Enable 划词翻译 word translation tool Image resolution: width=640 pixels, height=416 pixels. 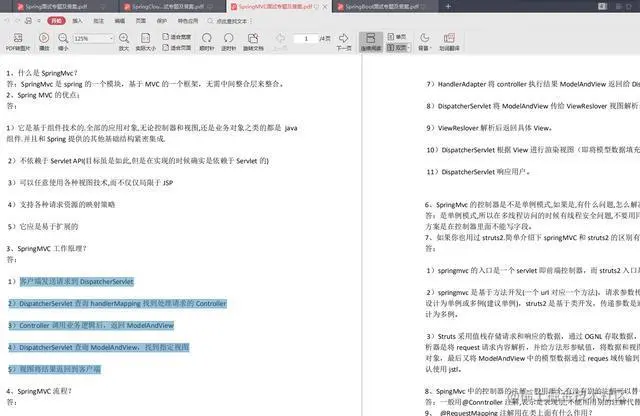[x=449, y=42]
